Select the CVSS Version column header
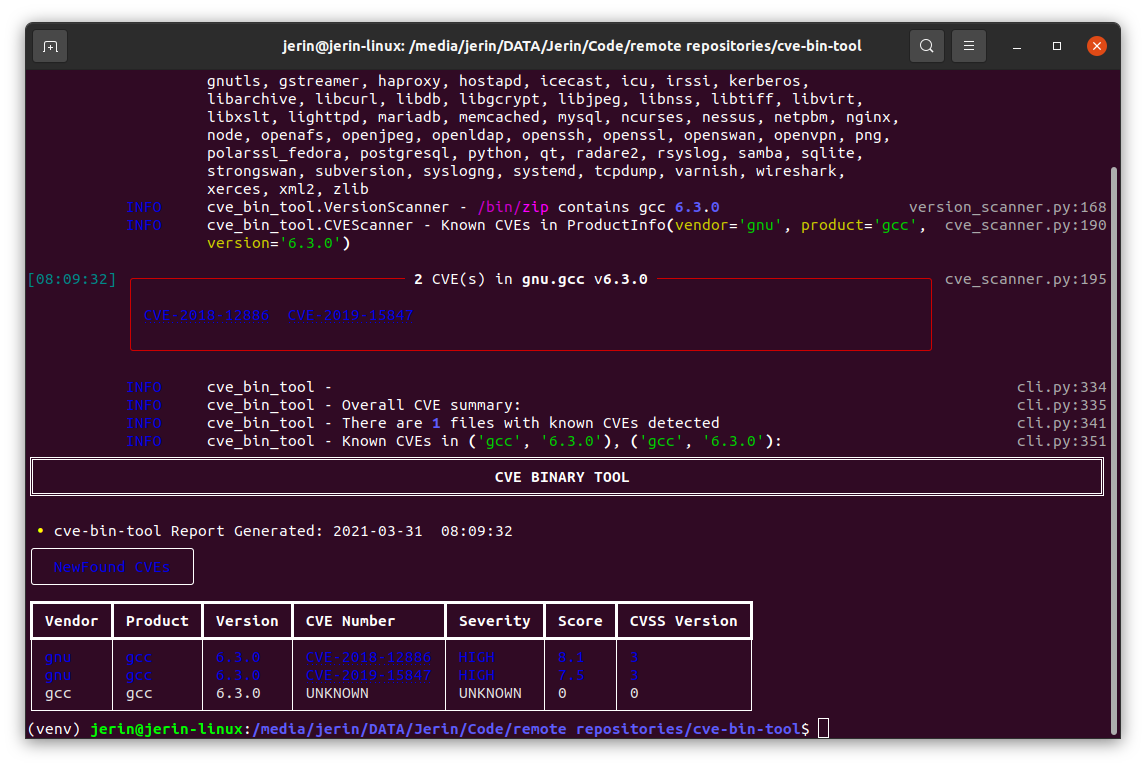 coord(684,620)
